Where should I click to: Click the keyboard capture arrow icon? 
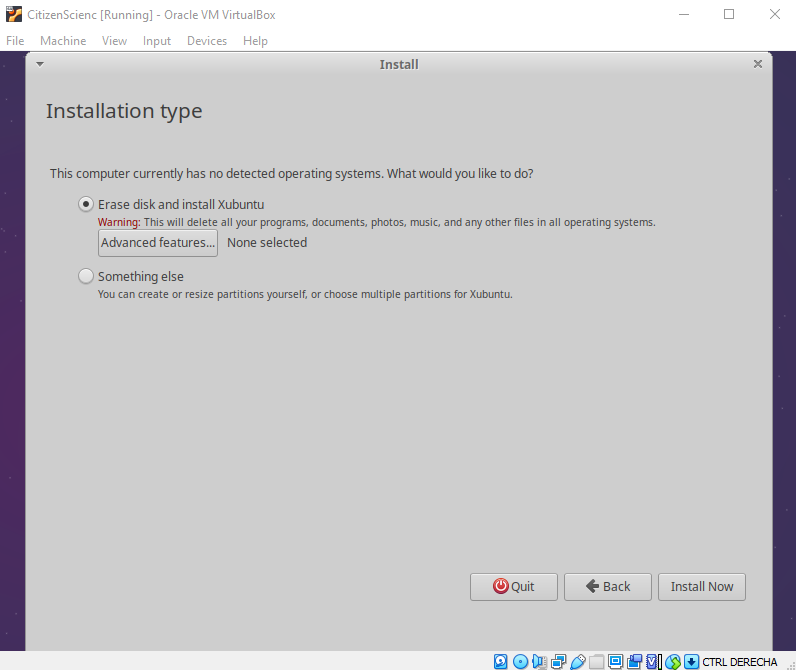pyautogui.click(x=691, y=661)
